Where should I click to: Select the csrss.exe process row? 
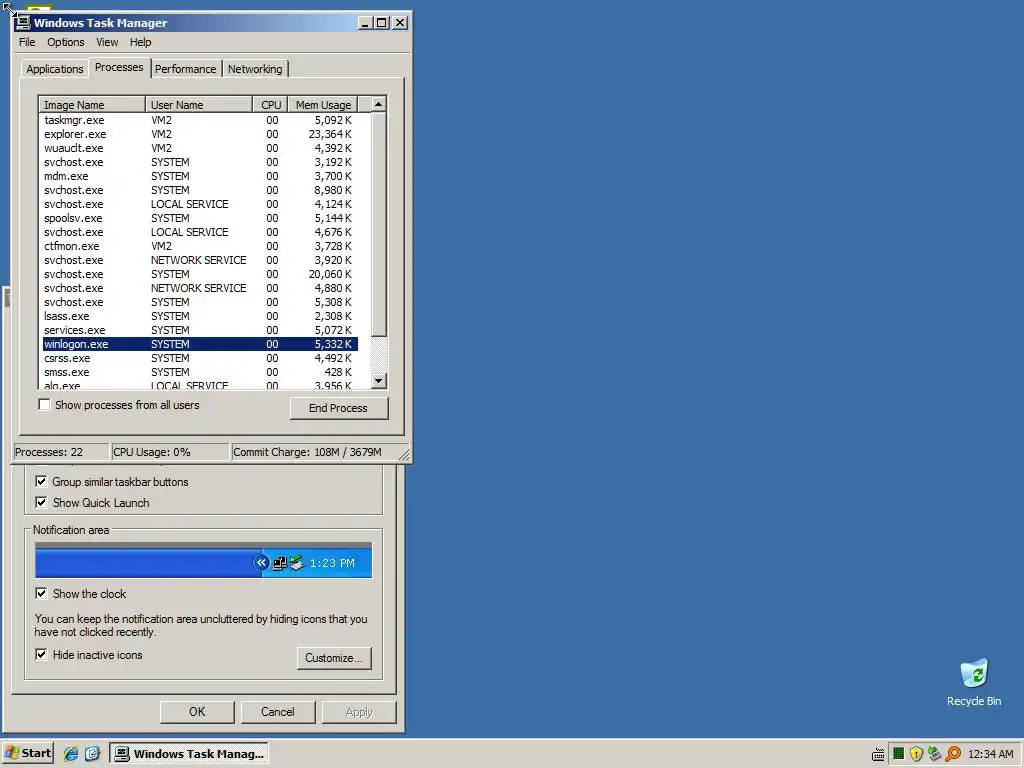point(200,359)
